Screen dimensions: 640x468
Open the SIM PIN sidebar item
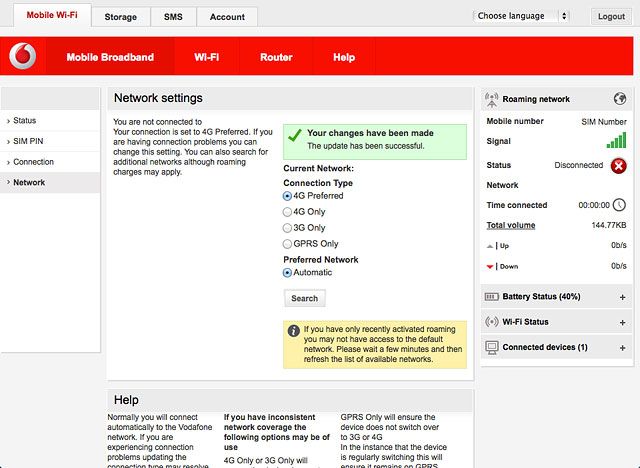[50, 141]
